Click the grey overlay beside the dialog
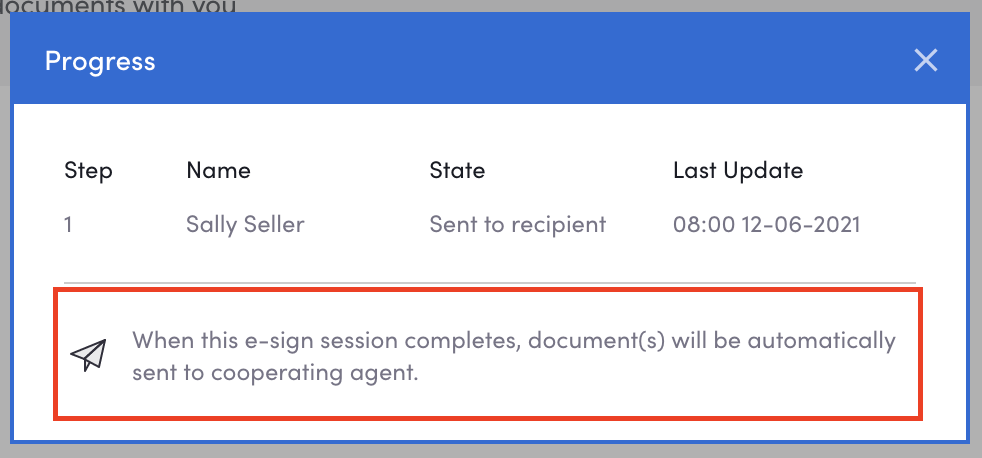 [x=976, y=251]
